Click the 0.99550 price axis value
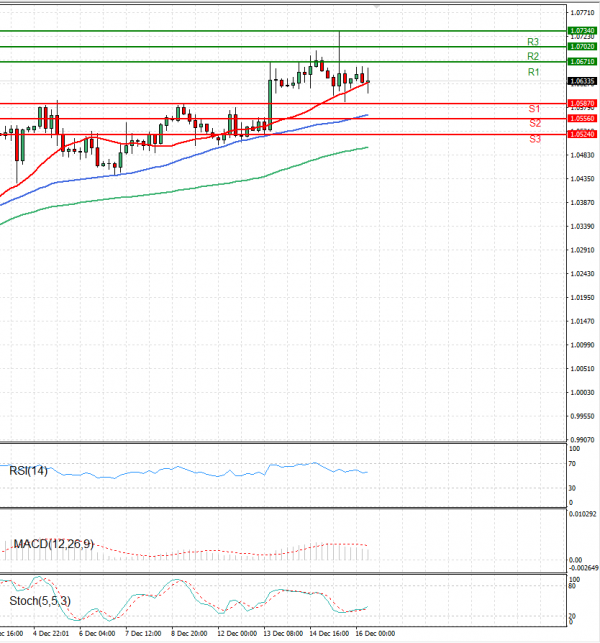This screenshot has height=643, width=600. 582,417
